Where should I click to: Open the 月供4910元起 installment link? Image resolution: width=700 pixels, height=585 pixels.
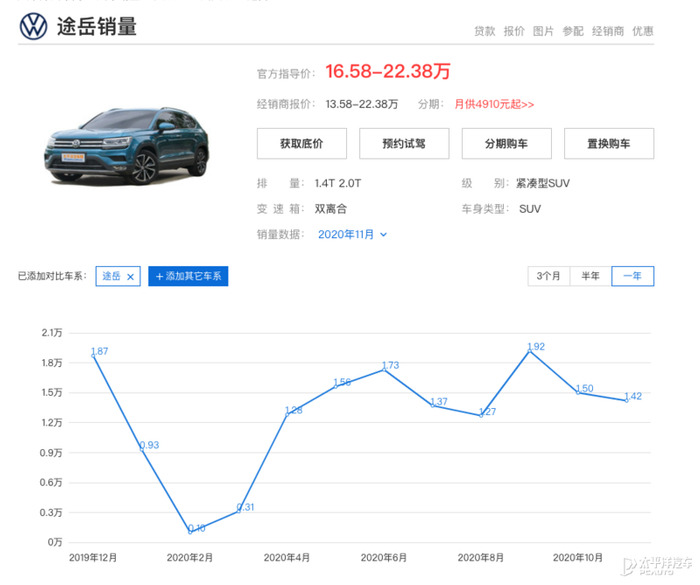click(494, 104)
